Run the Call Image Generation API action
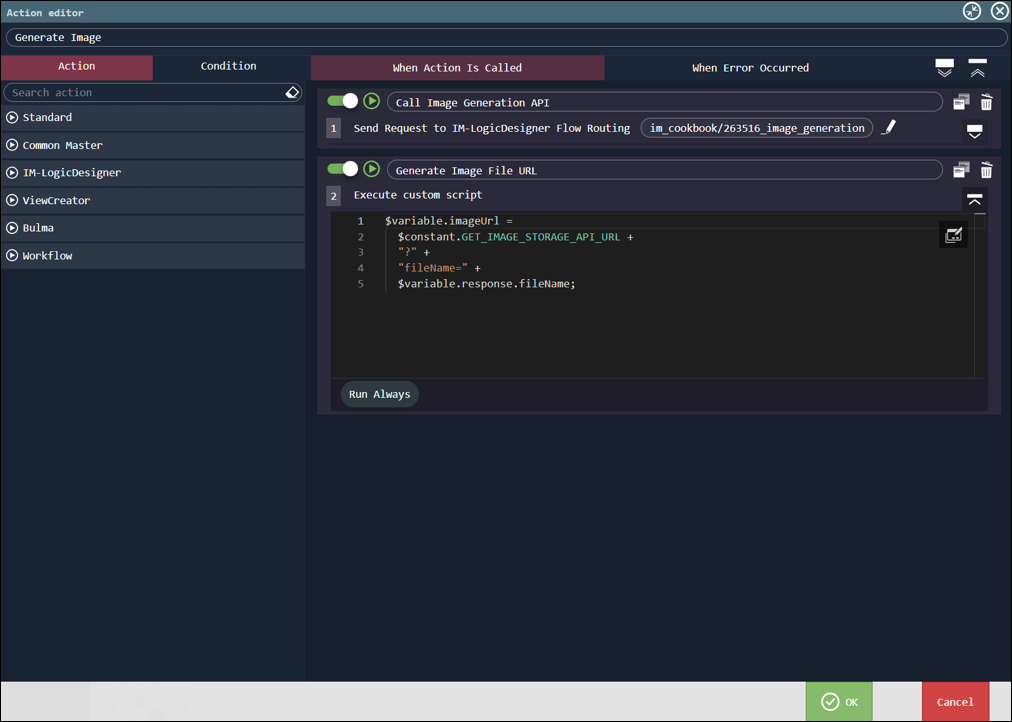This screenshot has height=722, width=1012. [x=371, y=101]
